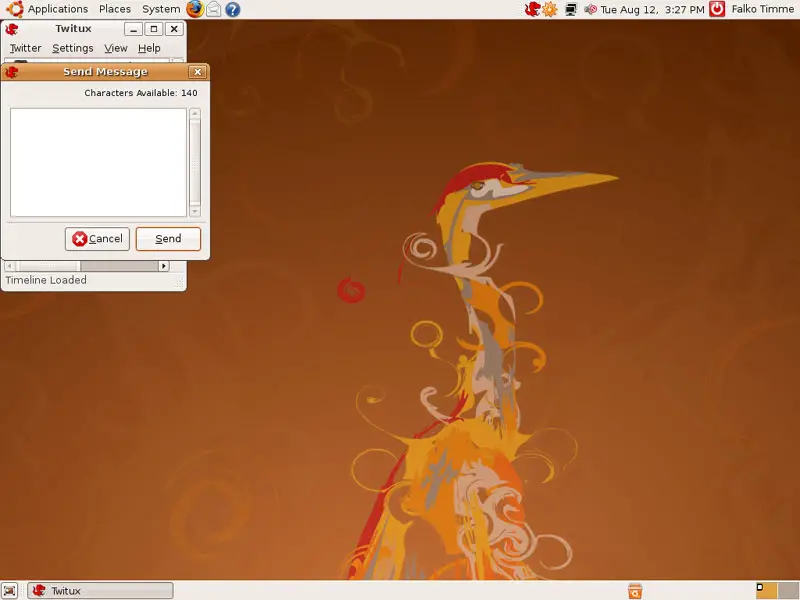Click the Twitux window title icon
Viewport: 800px width, 600px height.
tap(11, 29)
